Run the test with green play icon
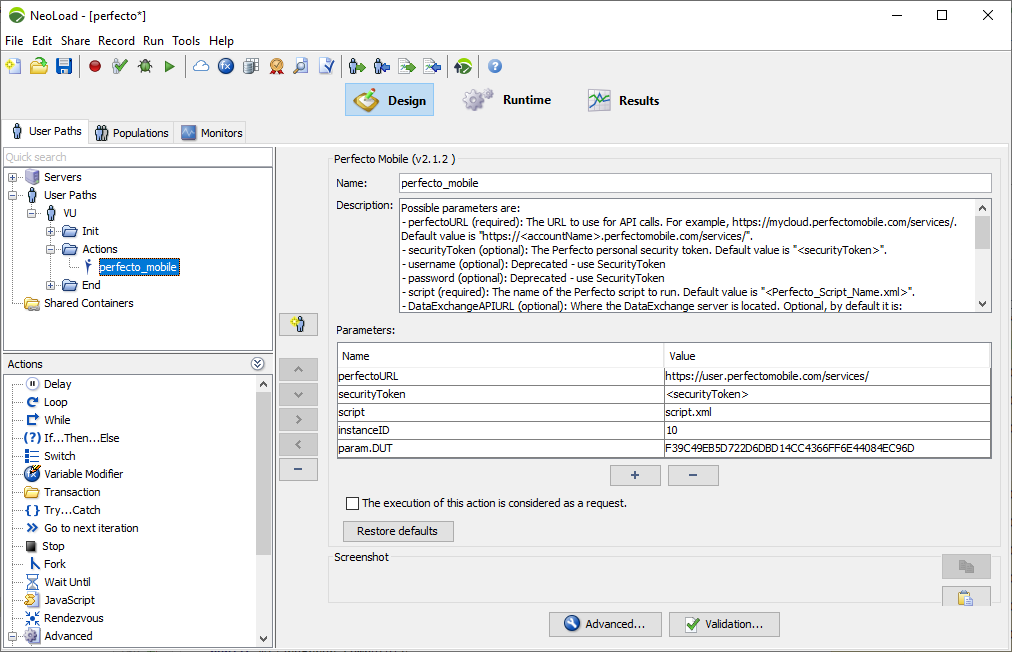Image resolution: width=1012 pixels, height=652 pixels. click(170, 66)
